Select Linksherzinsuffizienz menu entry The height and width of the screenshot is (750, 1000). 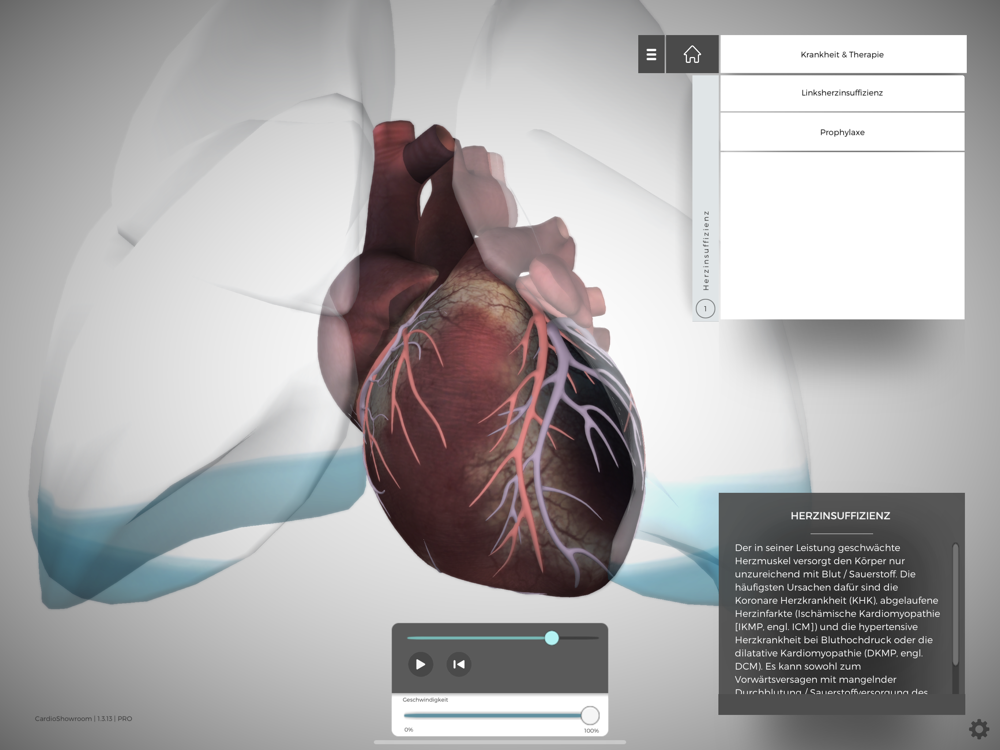click(x=842, y=93)
